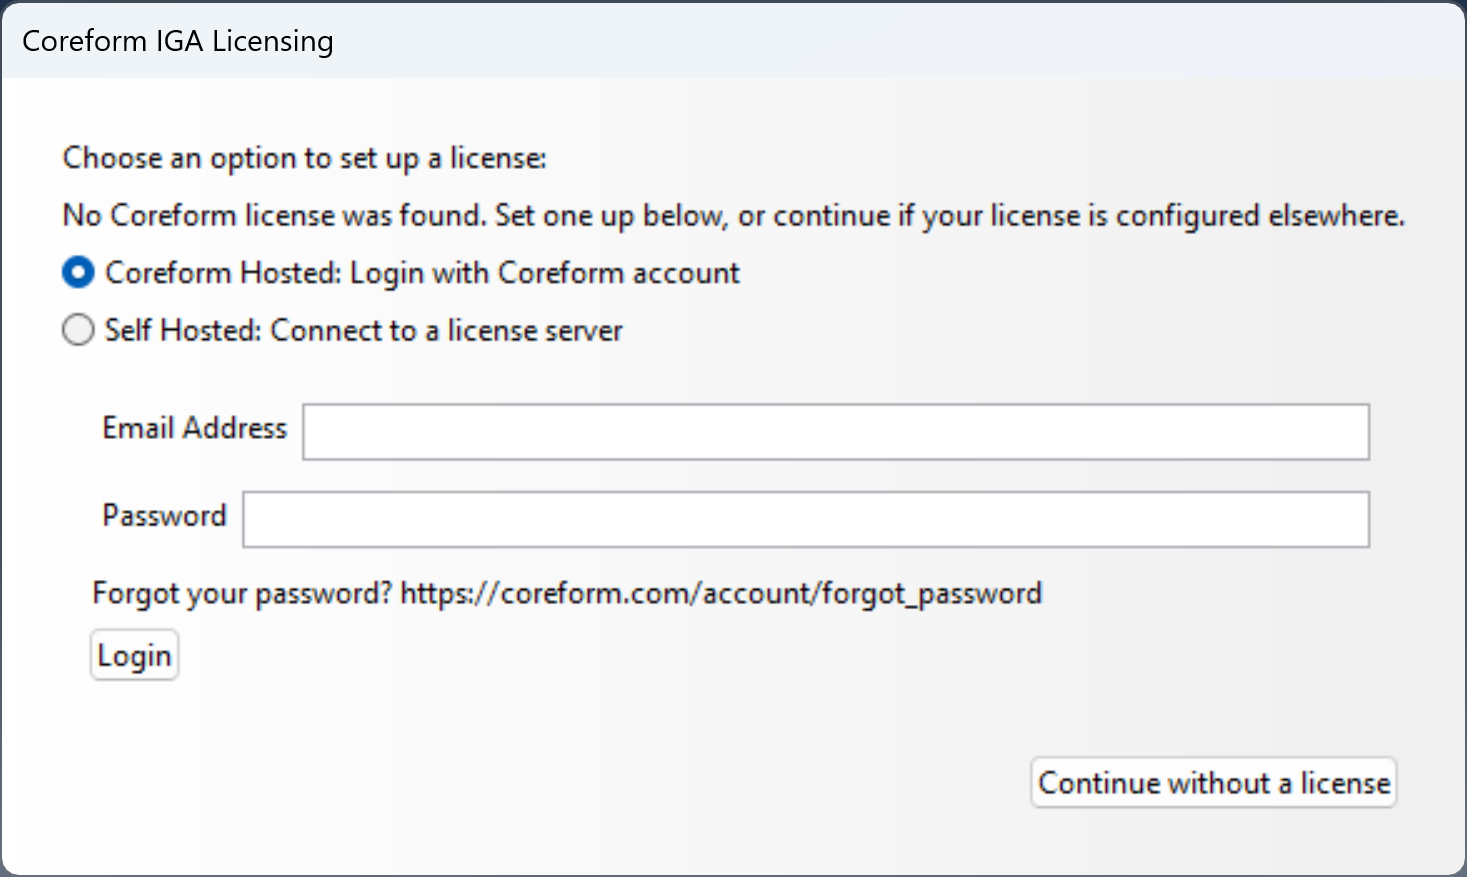This screenshot has width=1467, height=877.
Task: Click the 'Coreform Hosted:' label prefix
Action: coord(223,273)
